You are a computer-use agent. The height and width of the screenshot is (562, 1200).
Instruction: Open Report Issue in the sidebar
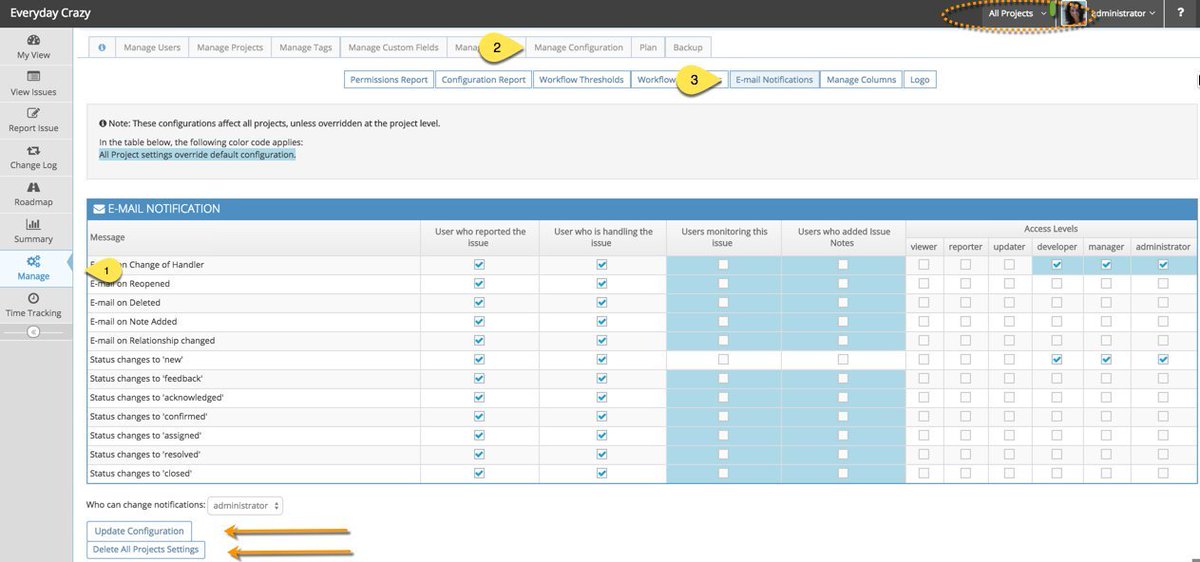coord(33,120)
